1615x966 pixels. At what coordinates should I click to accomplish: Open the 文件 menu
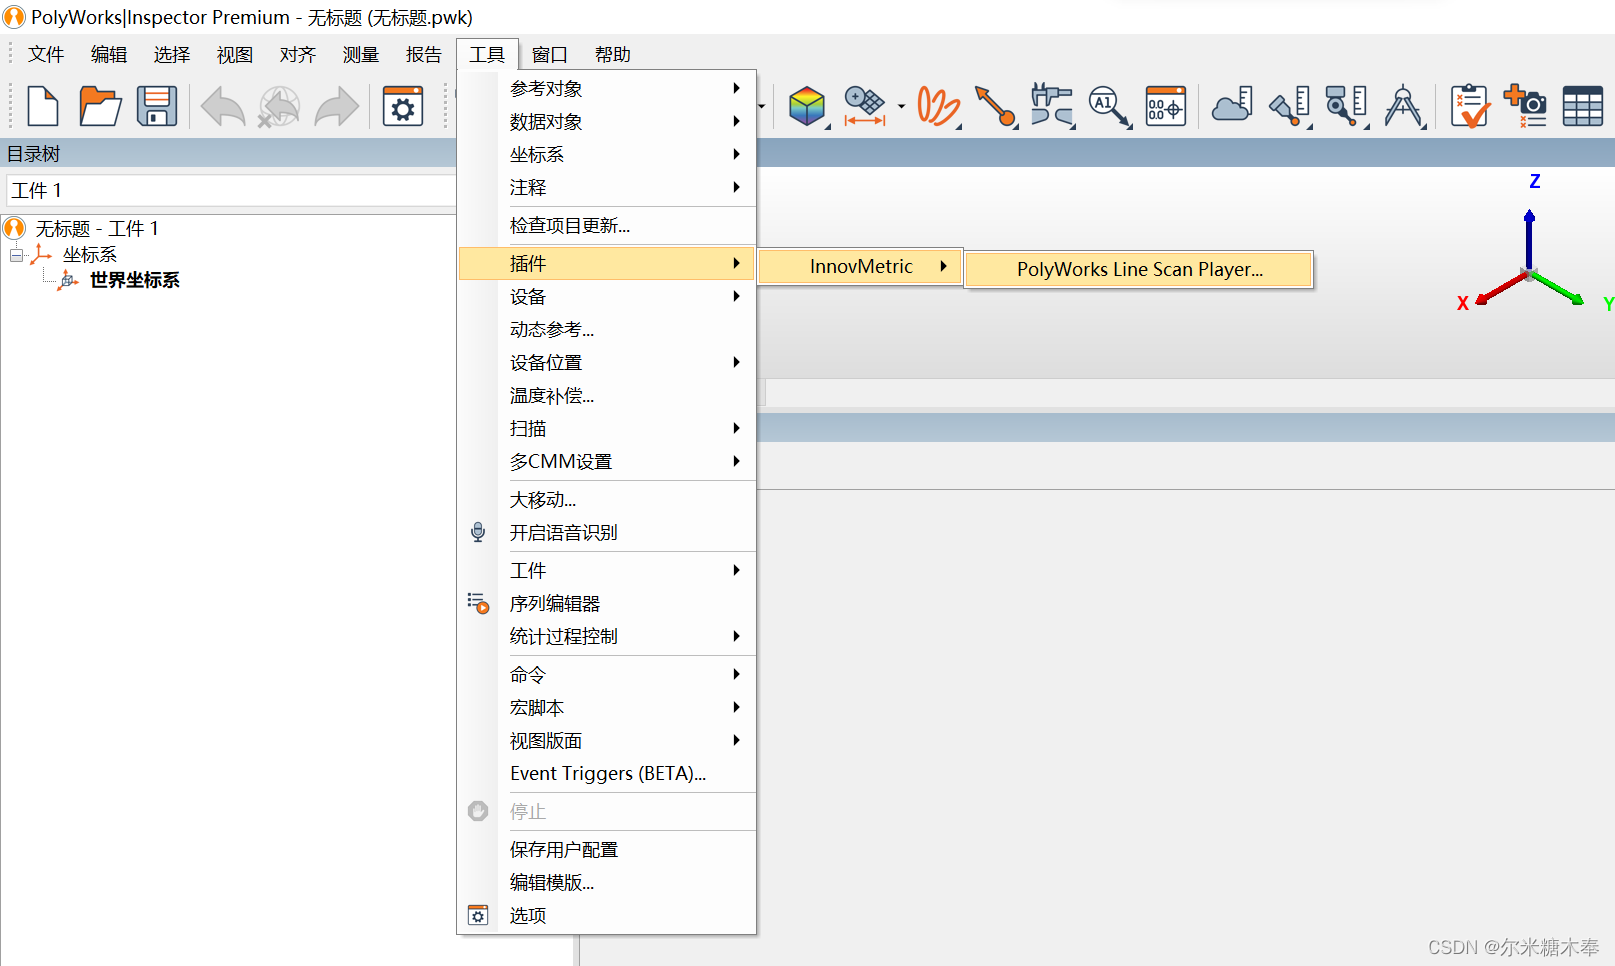(x=46, y=54)
